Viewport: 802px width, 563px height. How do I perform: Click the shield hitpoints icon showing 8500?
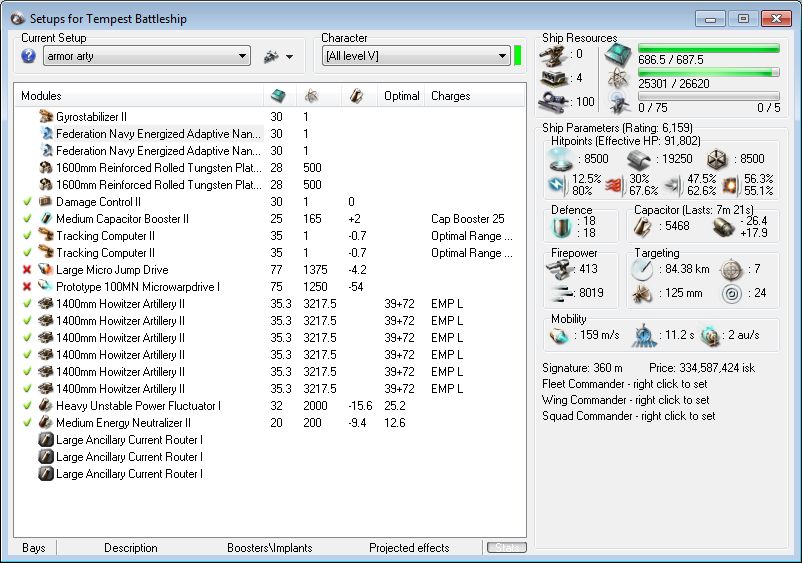(x=560, y=160)
